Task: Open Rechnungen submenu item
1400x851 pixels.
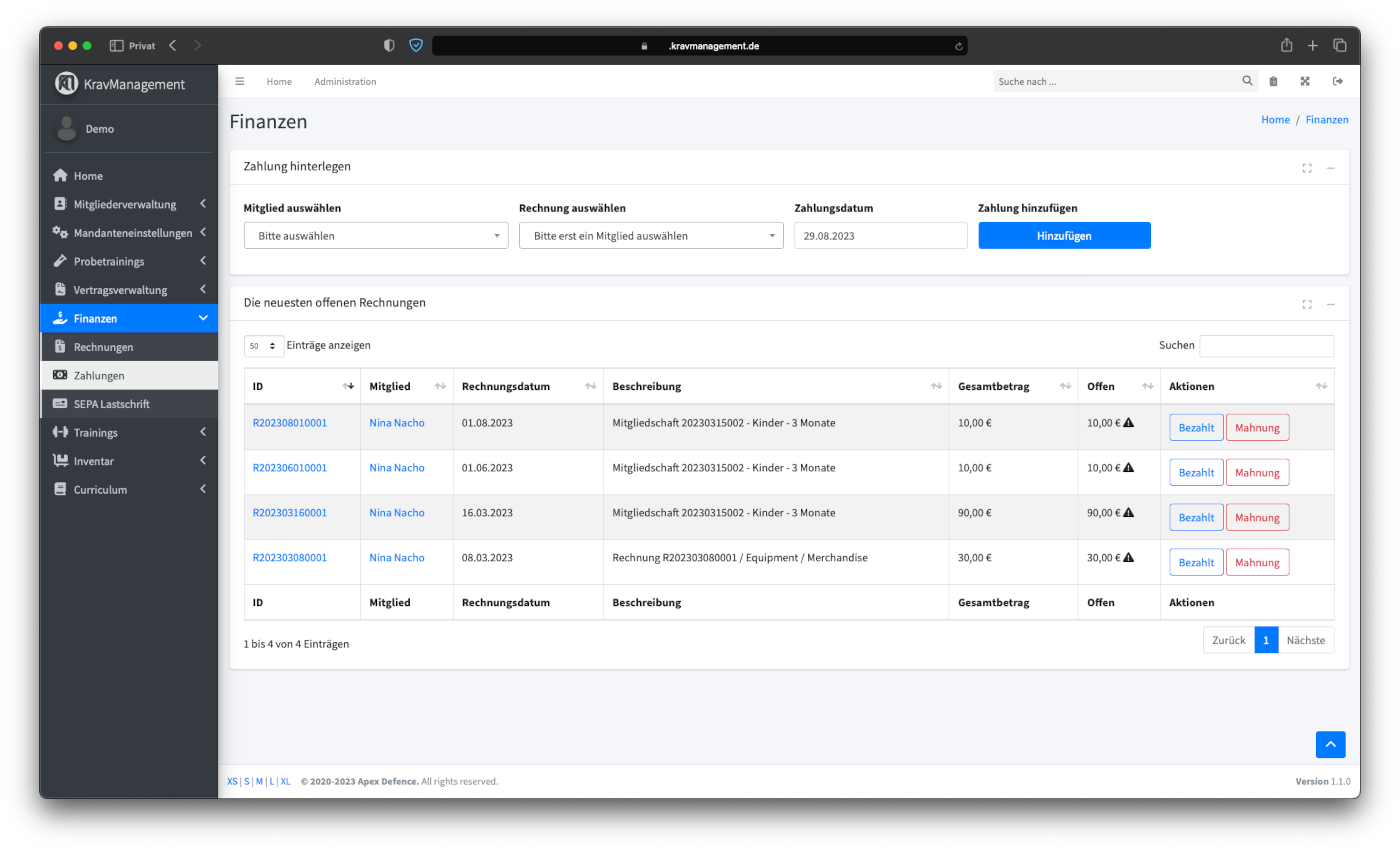Action: point(130,347)
